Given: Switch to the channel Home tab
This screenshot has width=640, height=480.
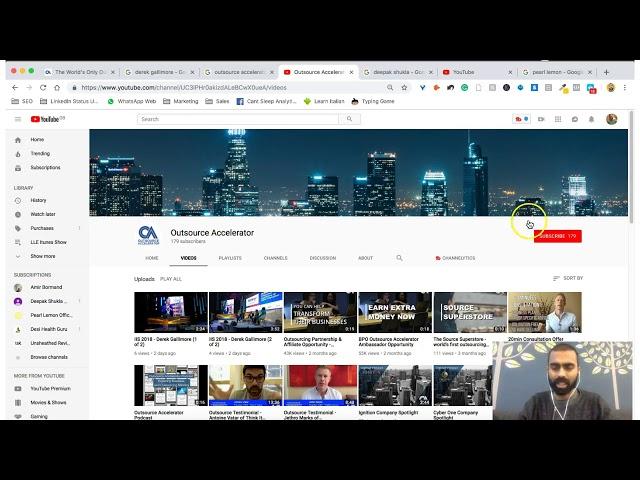Looking at the screenshot, I should click(152, 258).
